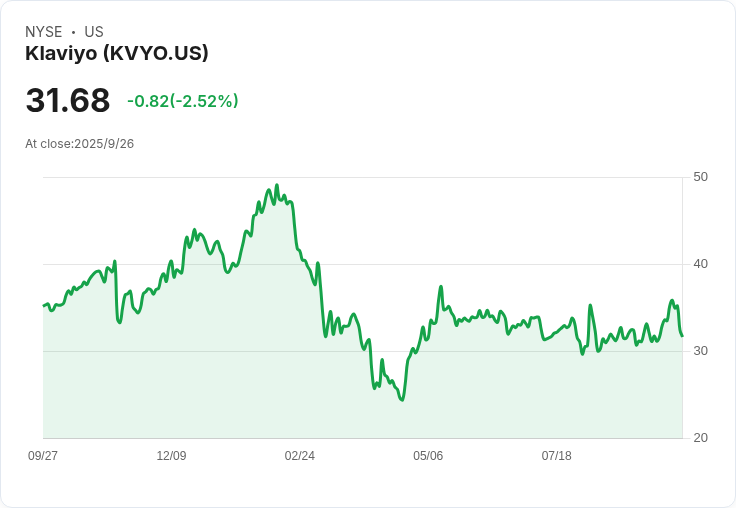736x508 pixels.
Task: Select the 09/27 date on the x-axis
Action: 43,456
